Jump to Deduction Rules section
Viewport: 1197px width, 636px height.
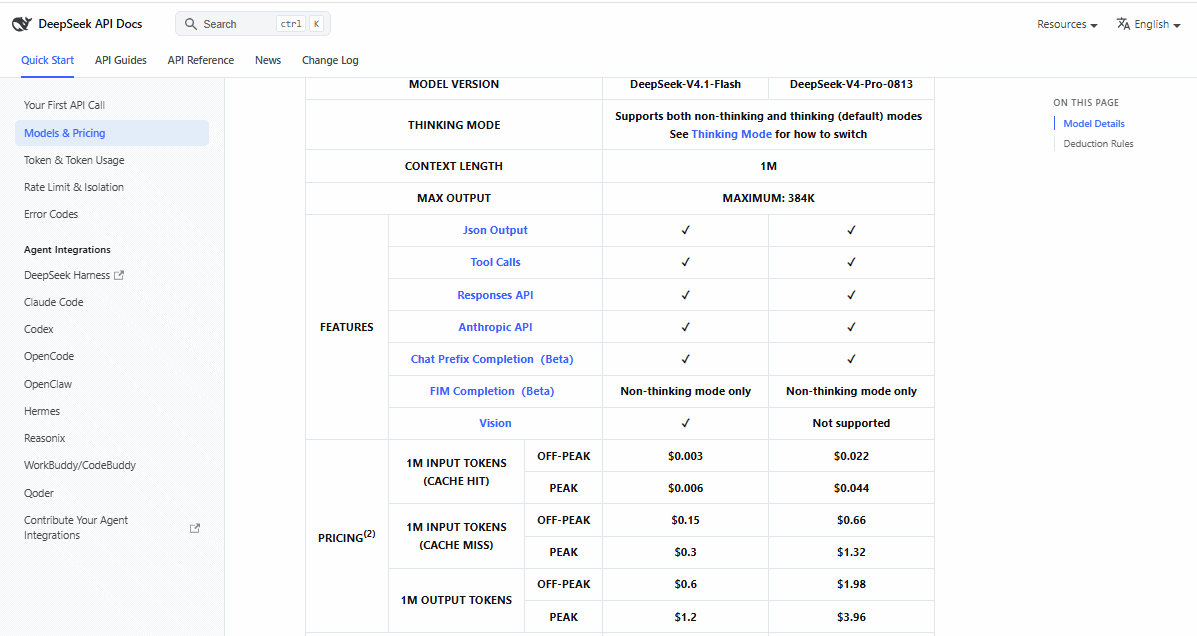[1098, 144]
